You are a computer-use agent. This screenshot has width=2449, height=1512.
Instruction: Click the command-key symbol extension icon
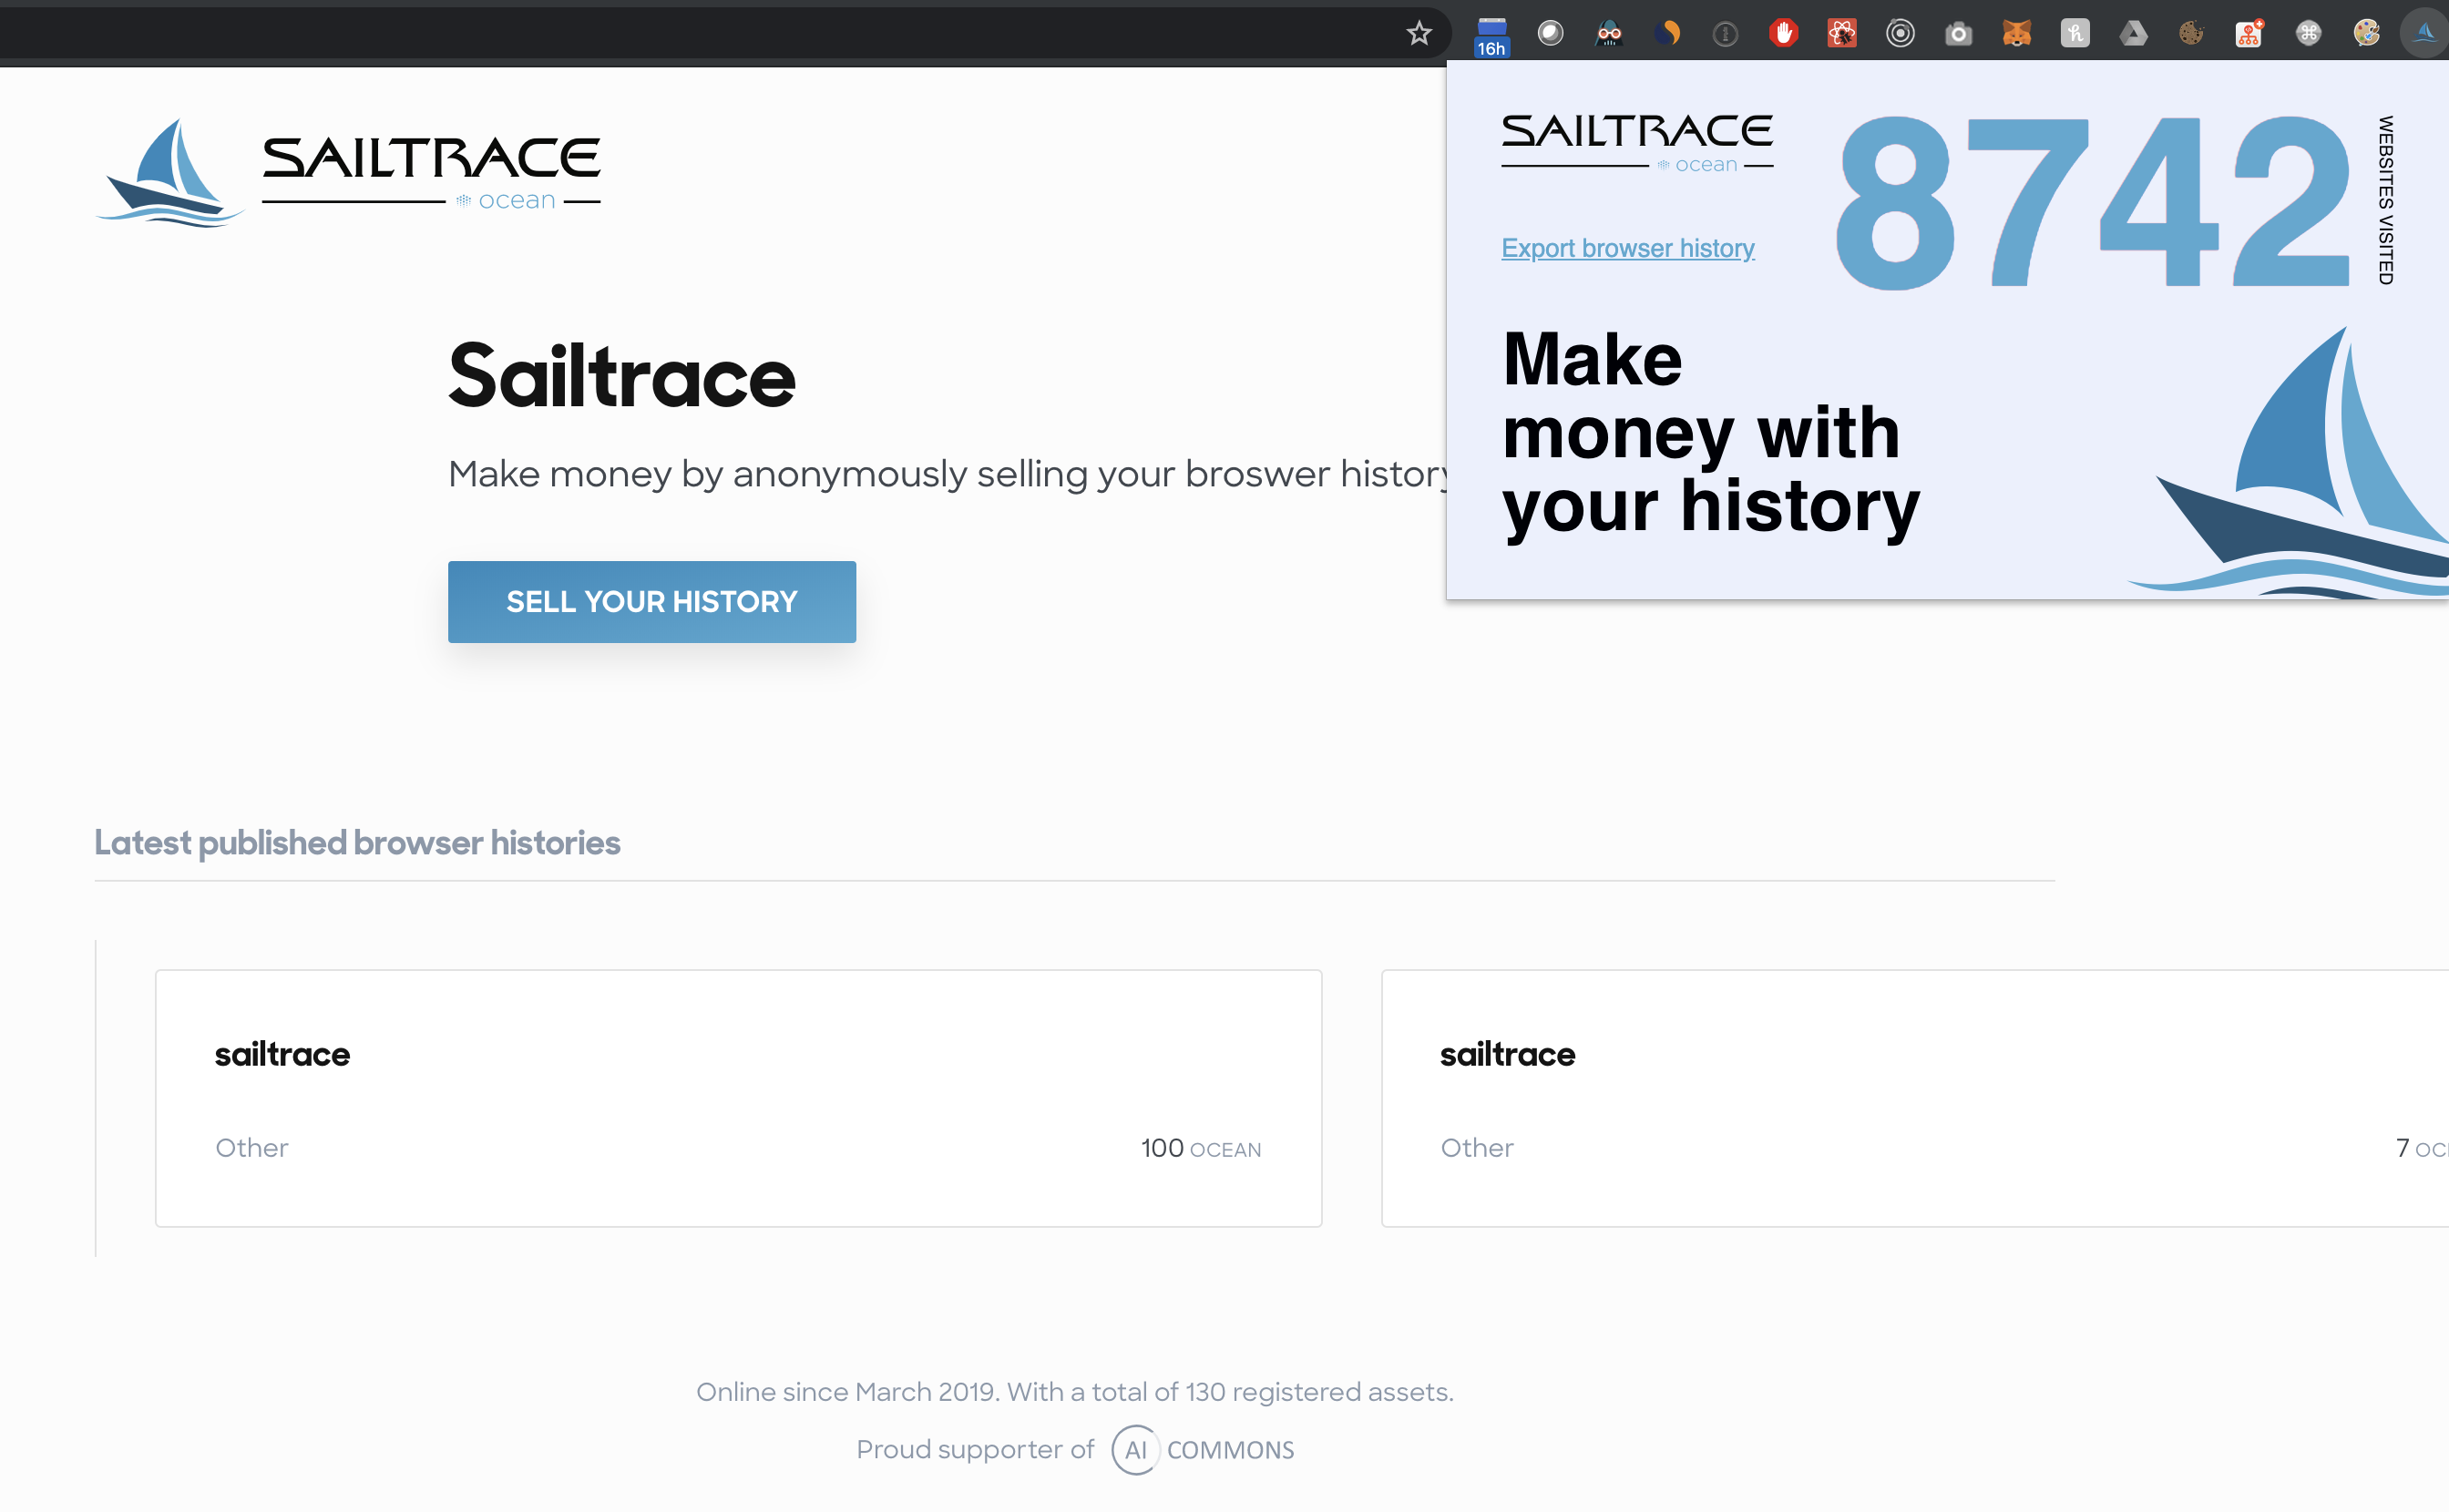[2308, 34]
